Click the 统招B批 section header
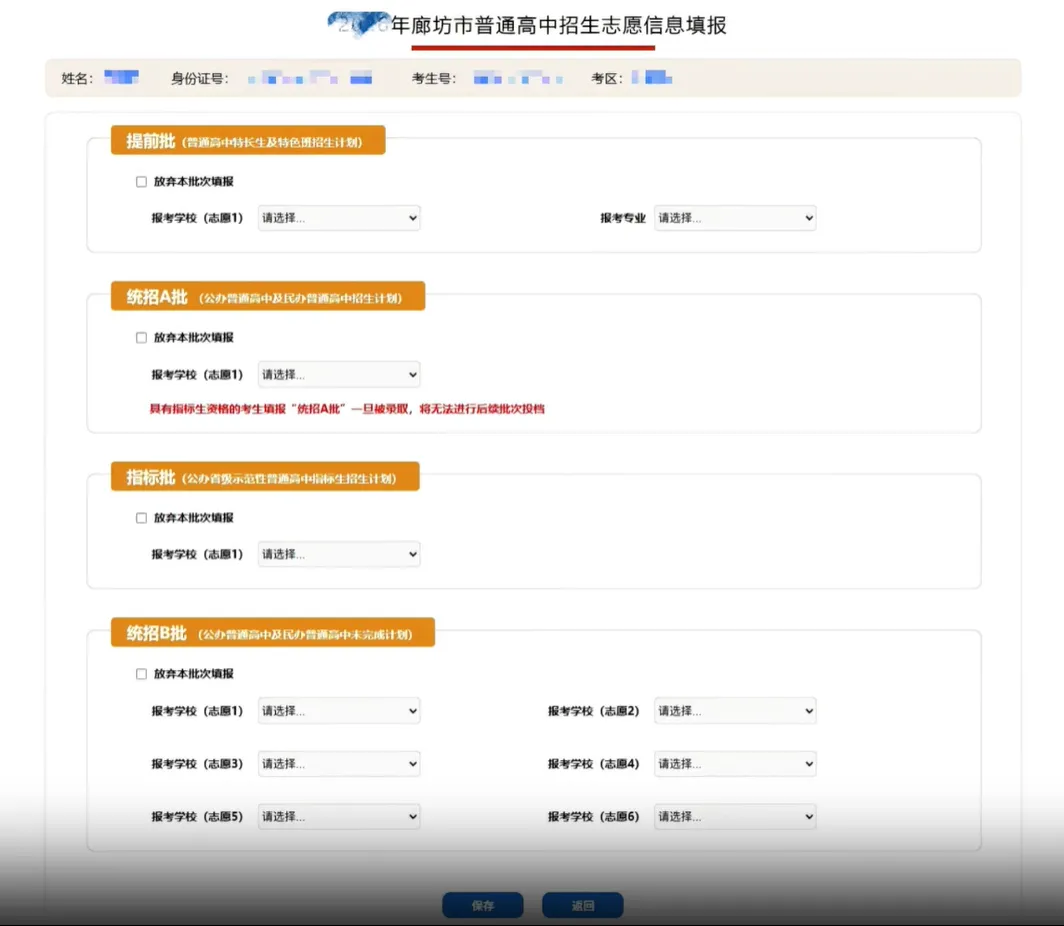 [273, 633]
